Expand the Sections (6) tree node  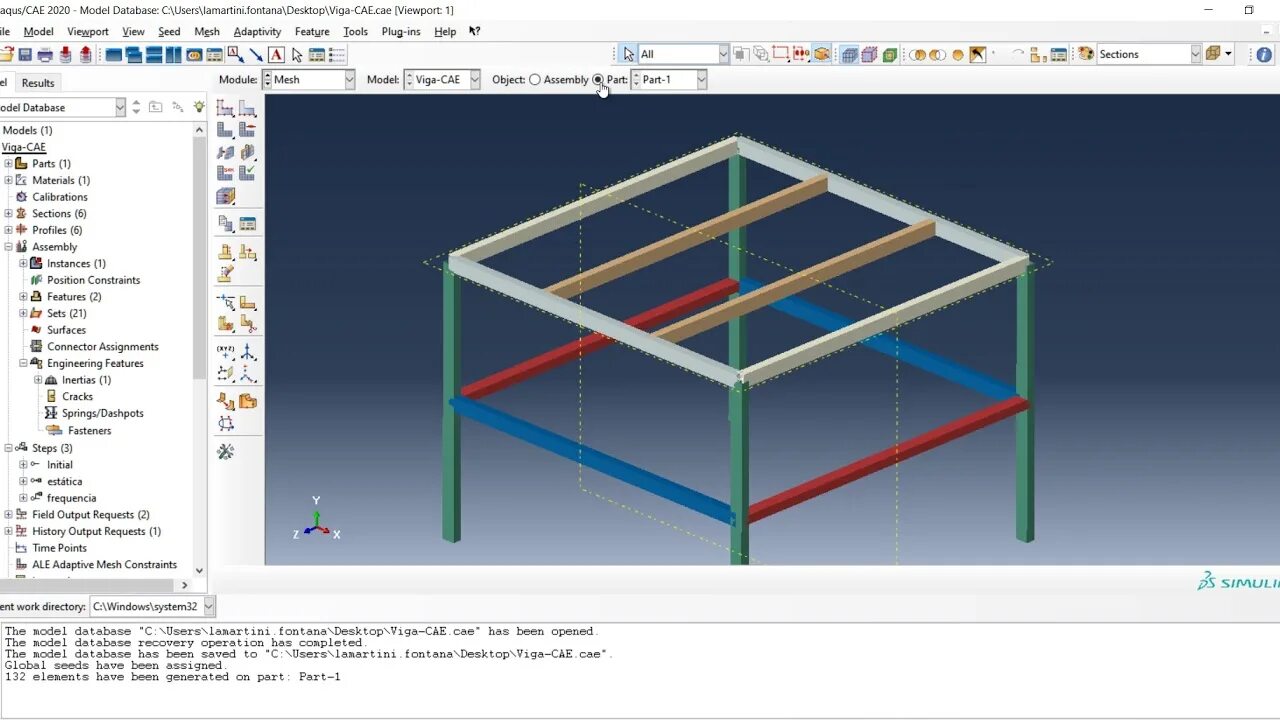click(x=8, y=213)
